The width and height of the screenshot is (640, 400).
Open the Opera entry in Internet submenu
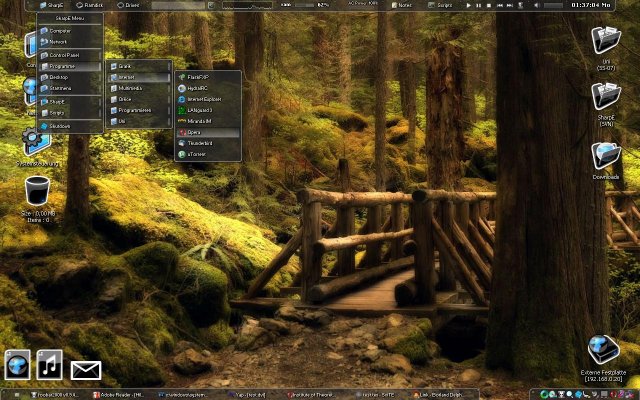[x=208, y=132]
